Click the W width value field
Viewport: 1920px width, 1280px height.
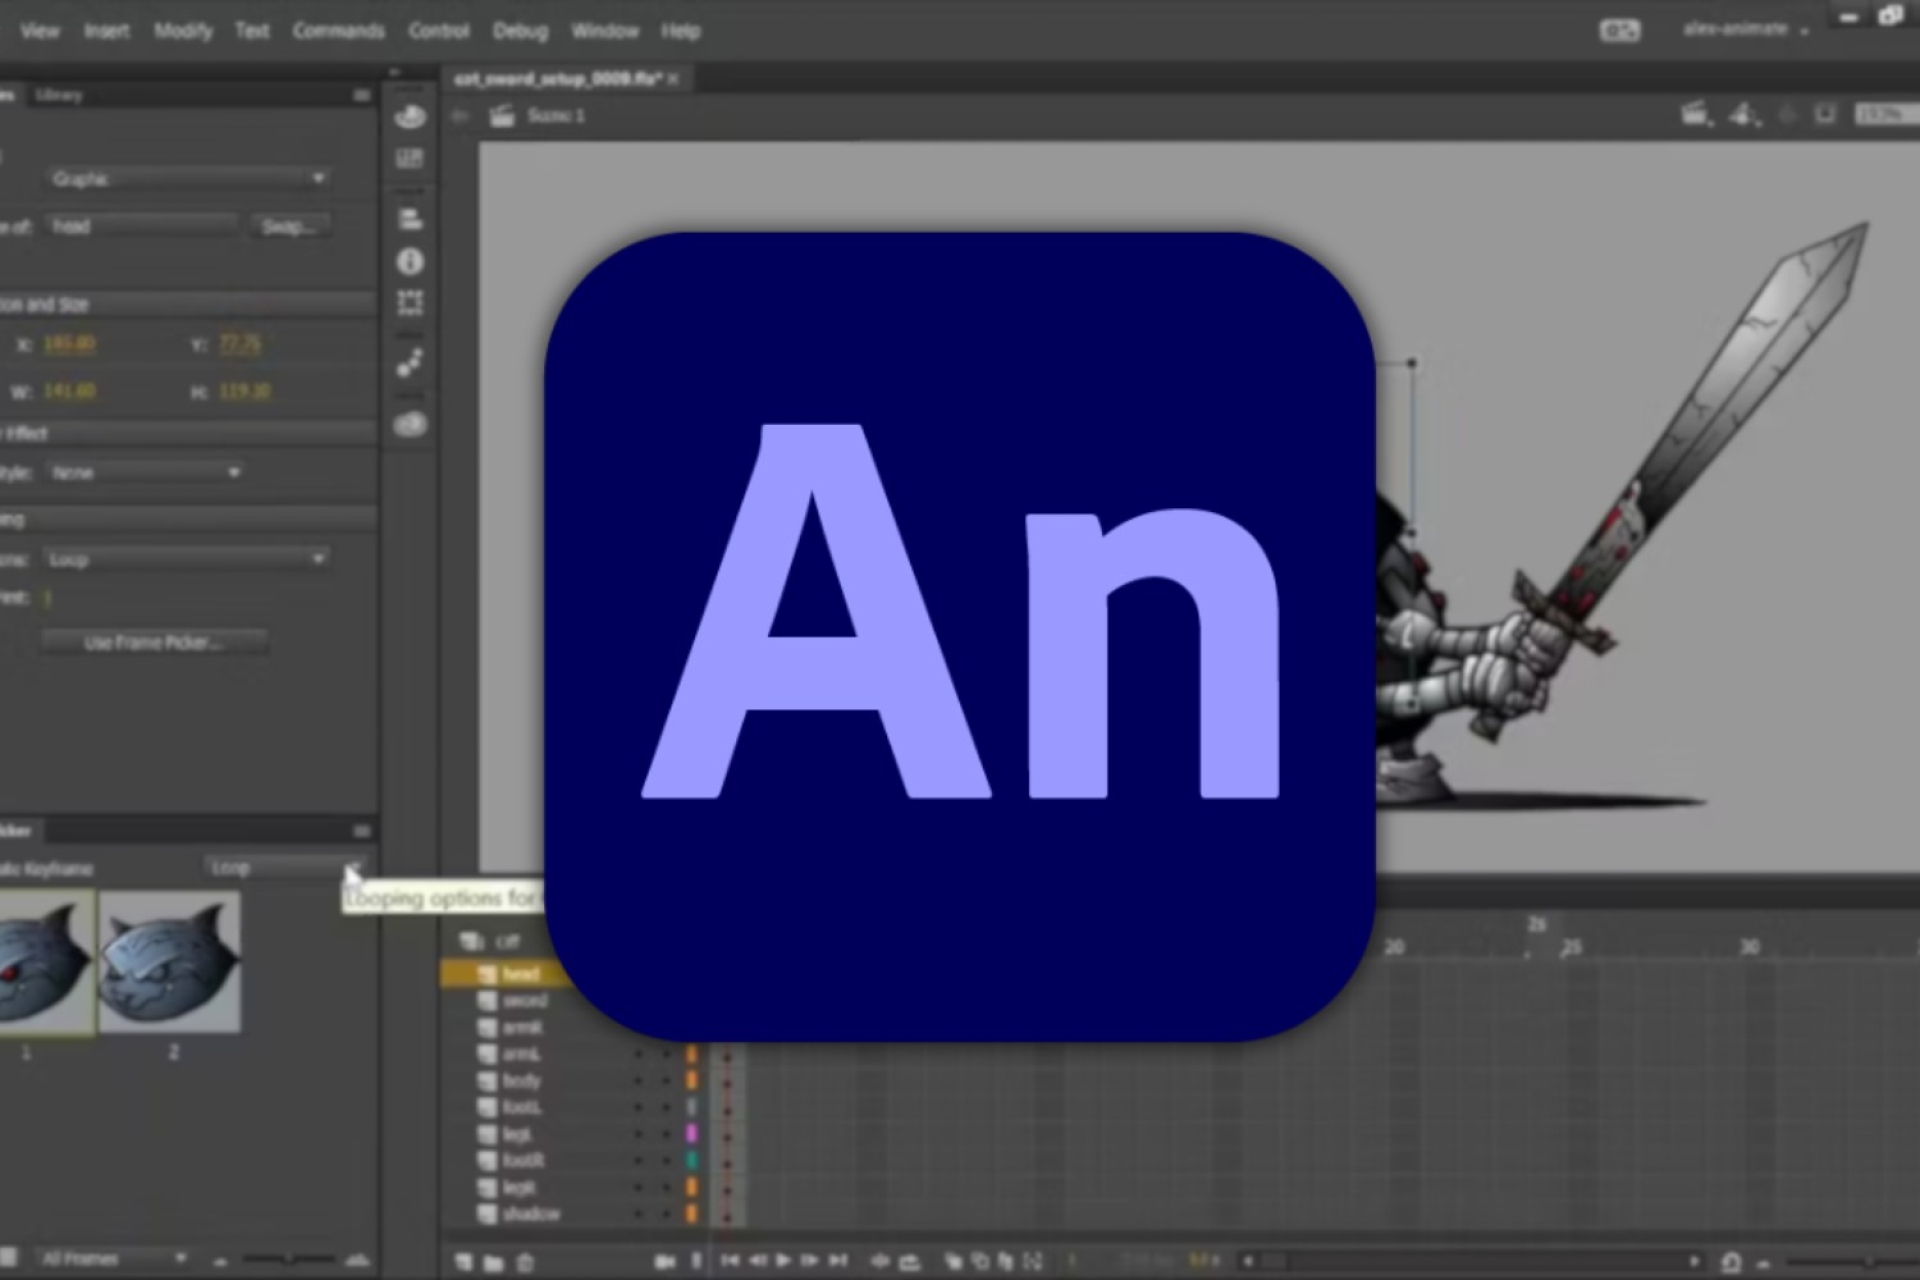[70, 391]
